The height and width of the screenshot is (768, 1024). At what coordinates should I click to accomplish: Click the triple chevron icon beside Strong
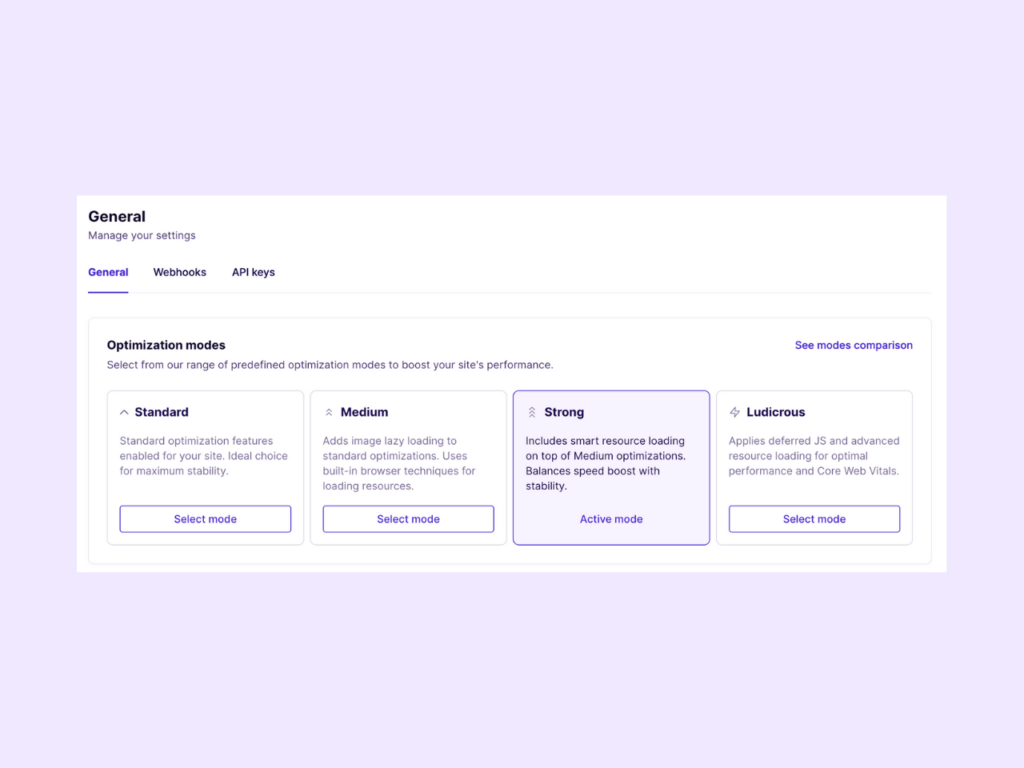(x=532, y=412)
